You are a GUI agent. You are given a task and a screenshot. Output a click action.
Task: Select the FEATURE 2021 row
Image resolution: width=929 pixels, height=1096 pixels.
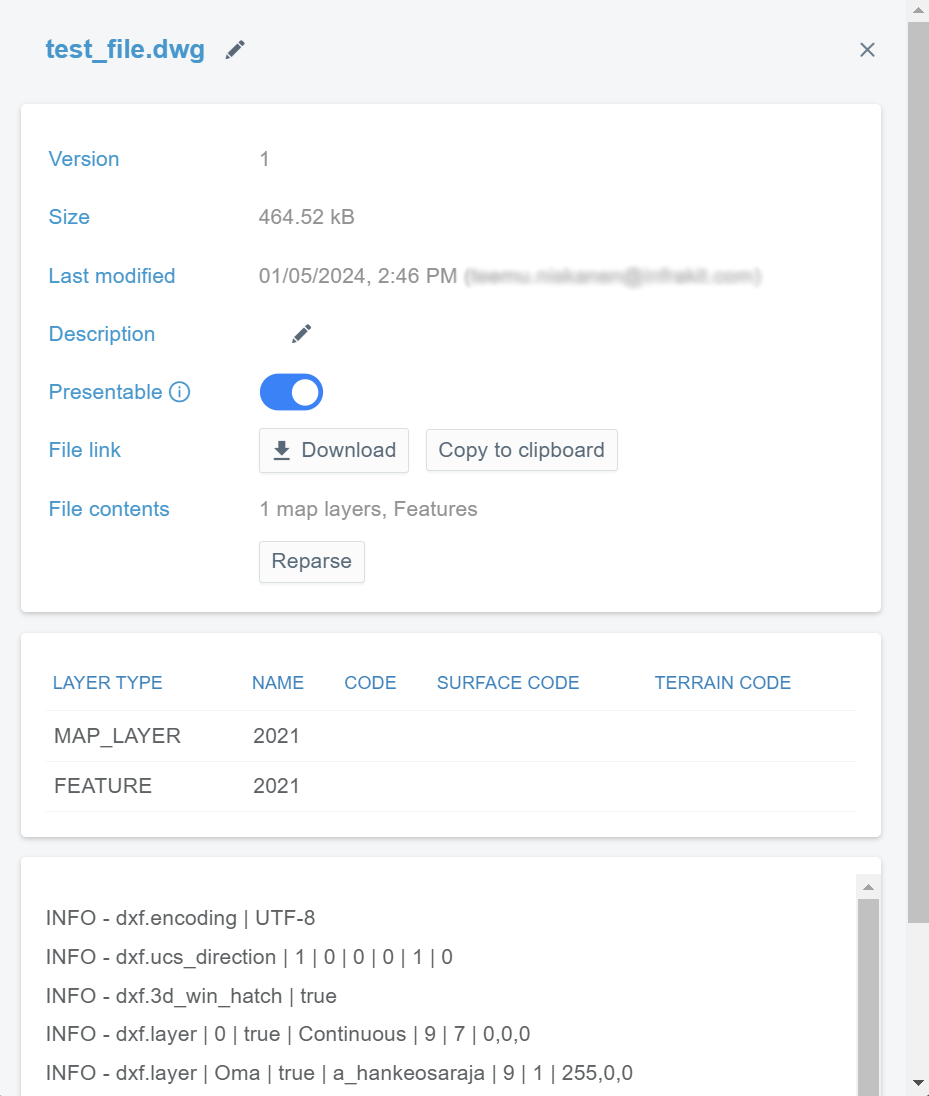pos(450,786)
